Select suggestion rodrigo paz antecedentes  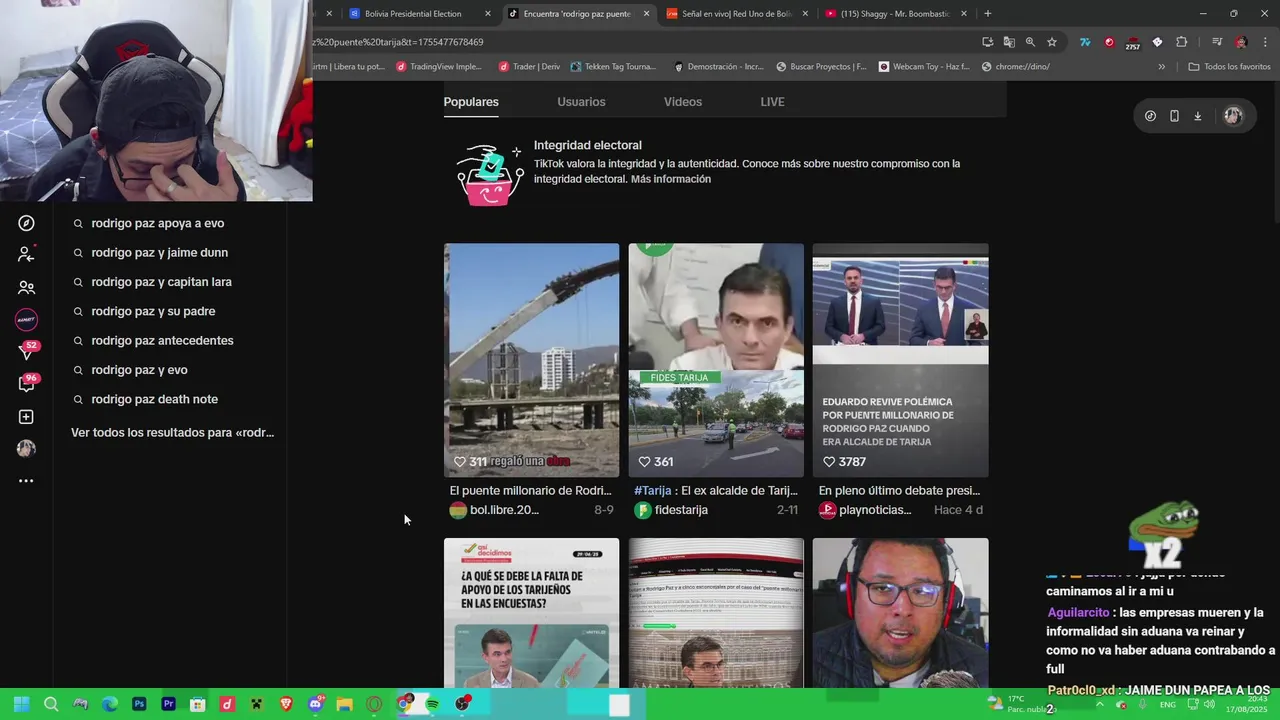(x=162, y=341)
